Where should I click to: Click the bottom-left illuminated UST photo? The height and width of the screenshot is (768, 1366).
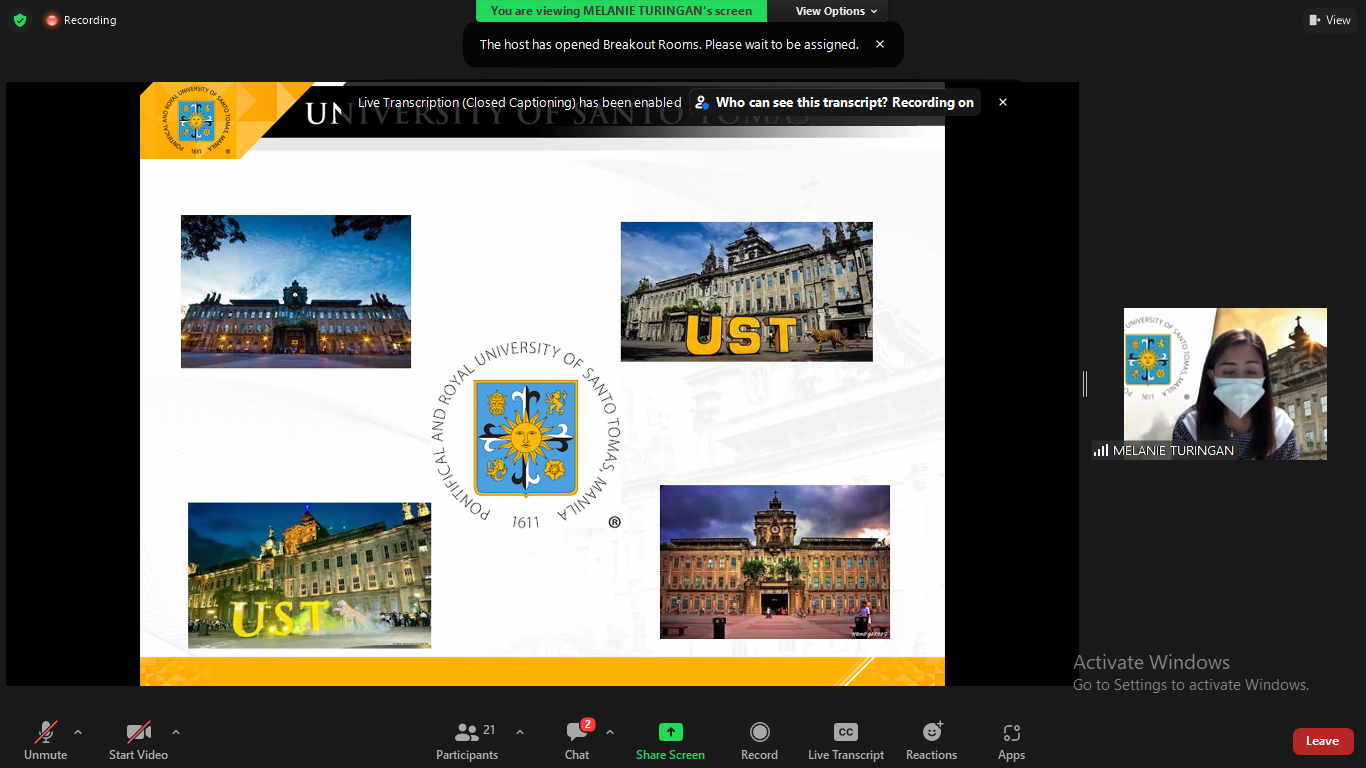pos(310,575)
